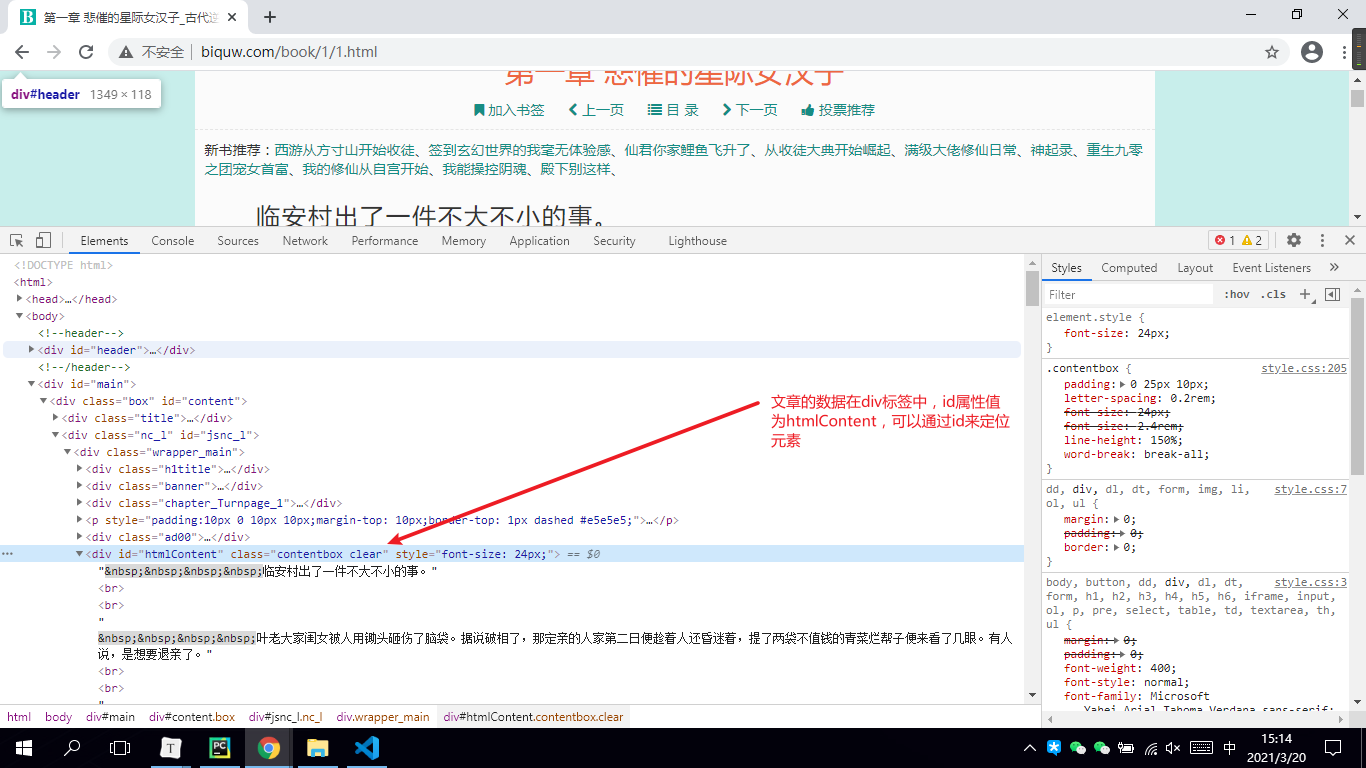Switch to the Console tab
The height and width of the screenshot is (768, 1366).
point(173,240)
